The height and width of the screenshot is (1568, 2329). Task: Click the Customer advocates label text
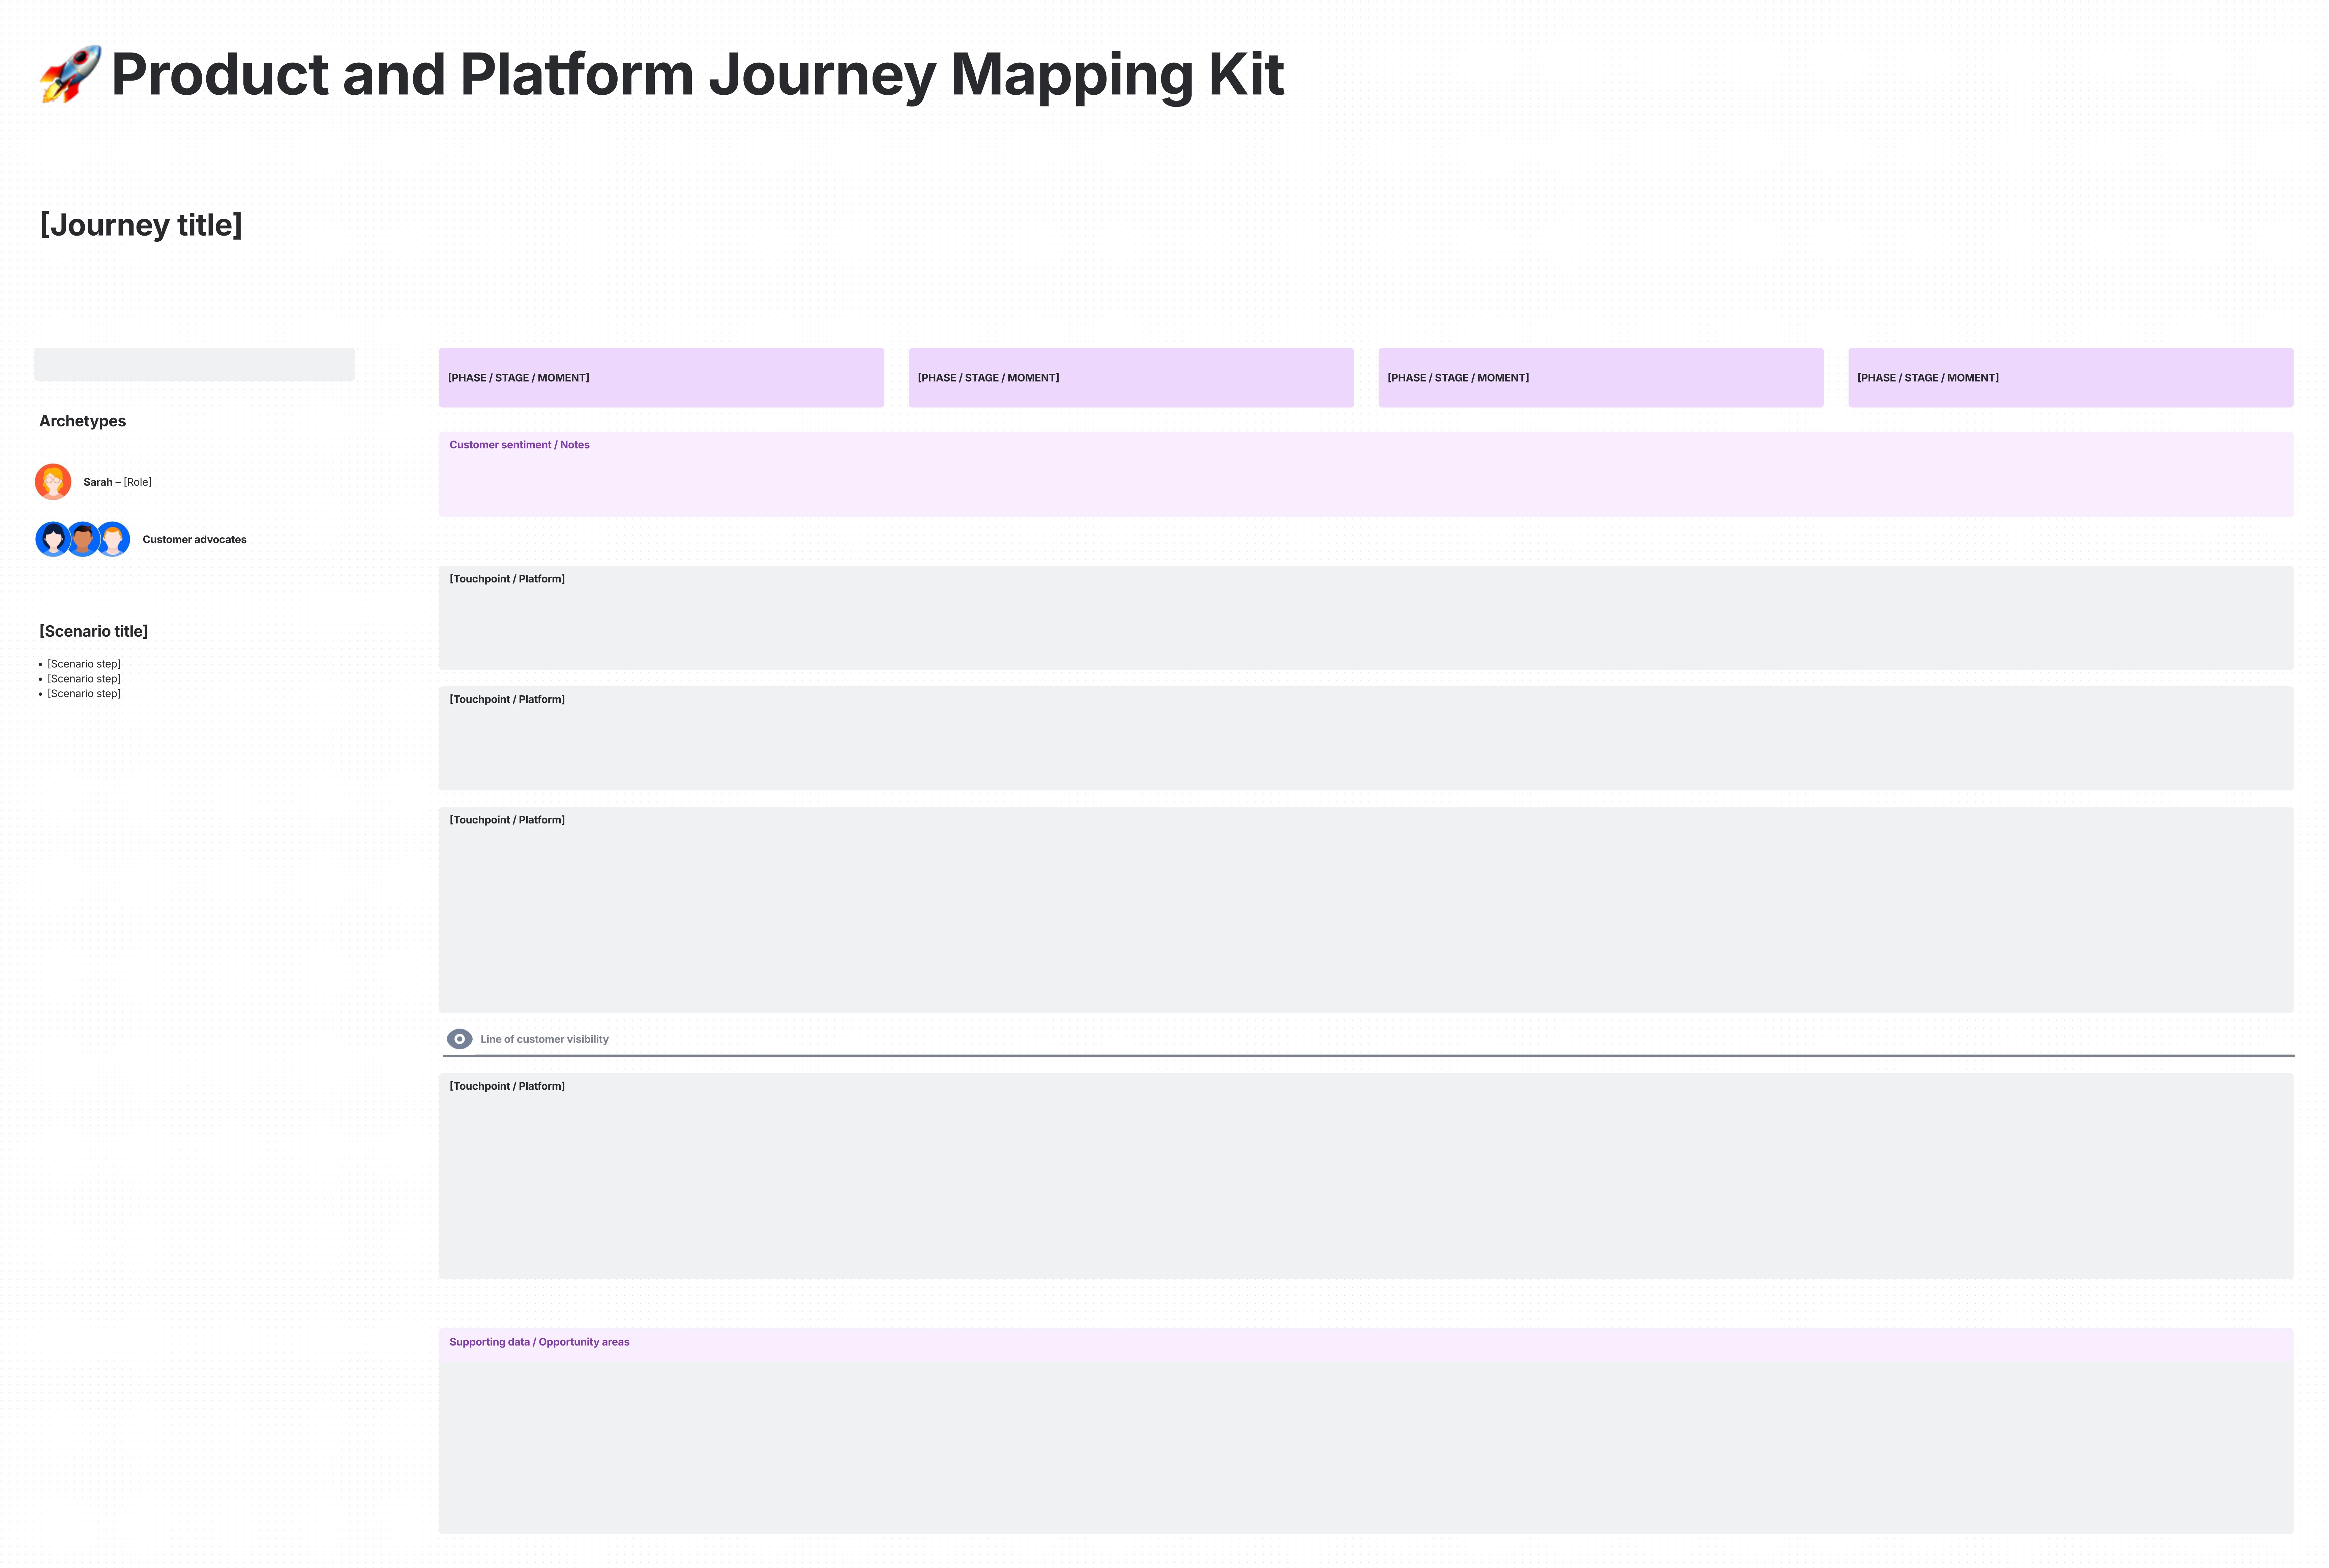(194, 539)
